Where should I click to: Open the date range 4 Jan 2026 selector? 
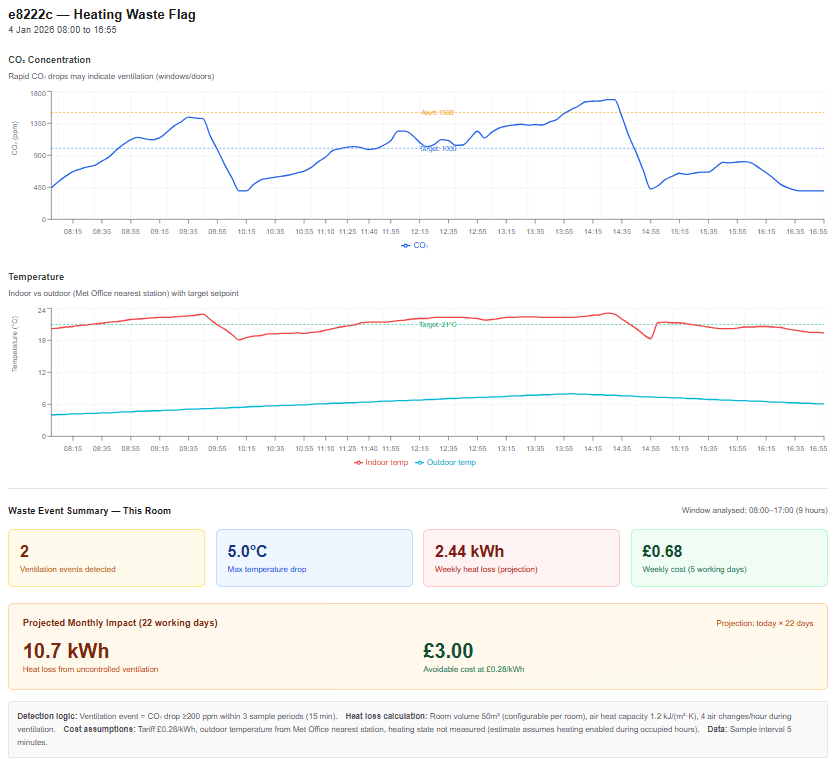point(60,31)
